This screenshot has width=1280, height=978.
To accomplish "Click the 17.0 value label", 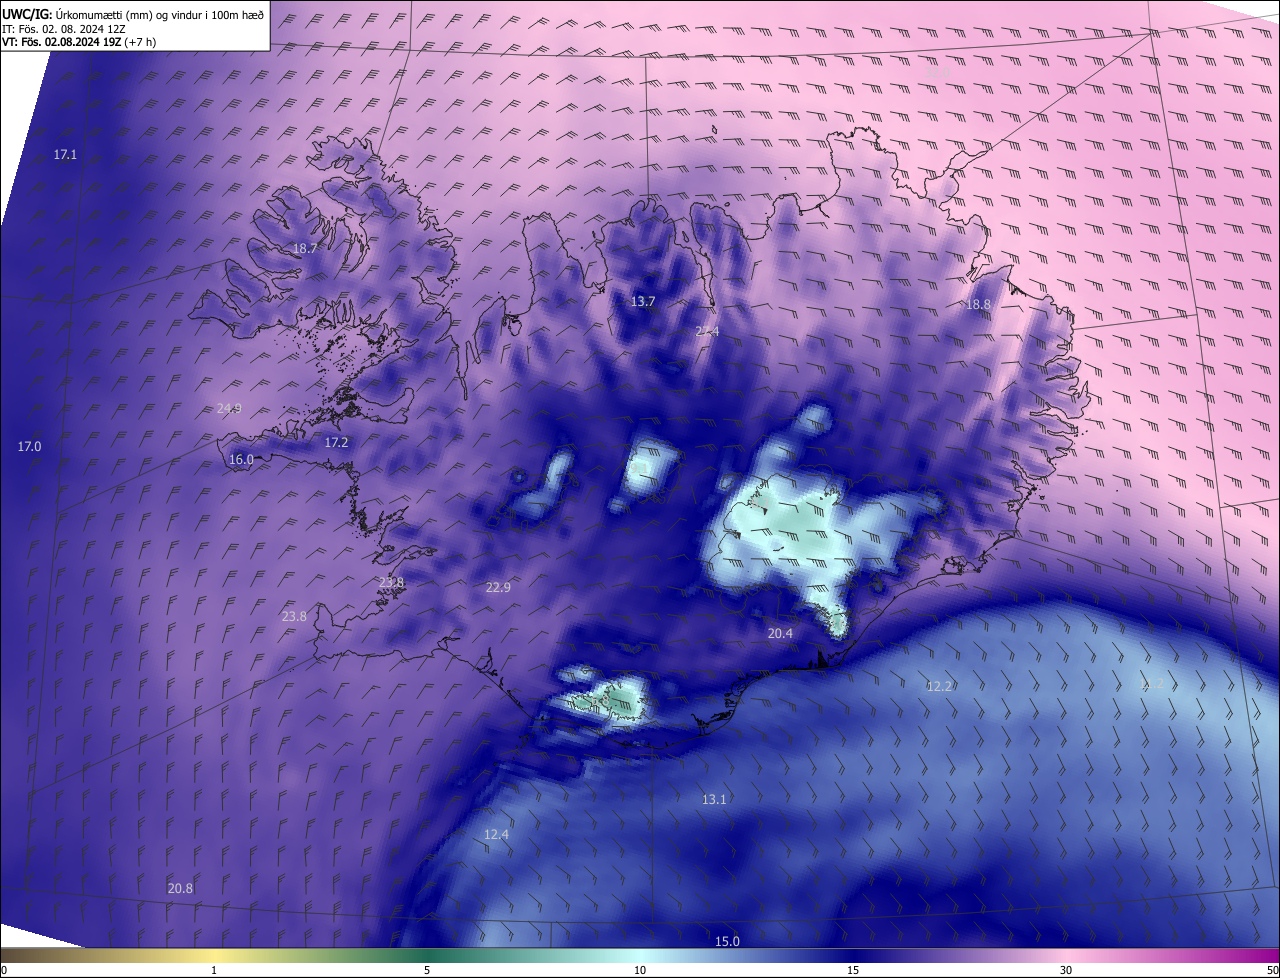I will click(30, 446).
